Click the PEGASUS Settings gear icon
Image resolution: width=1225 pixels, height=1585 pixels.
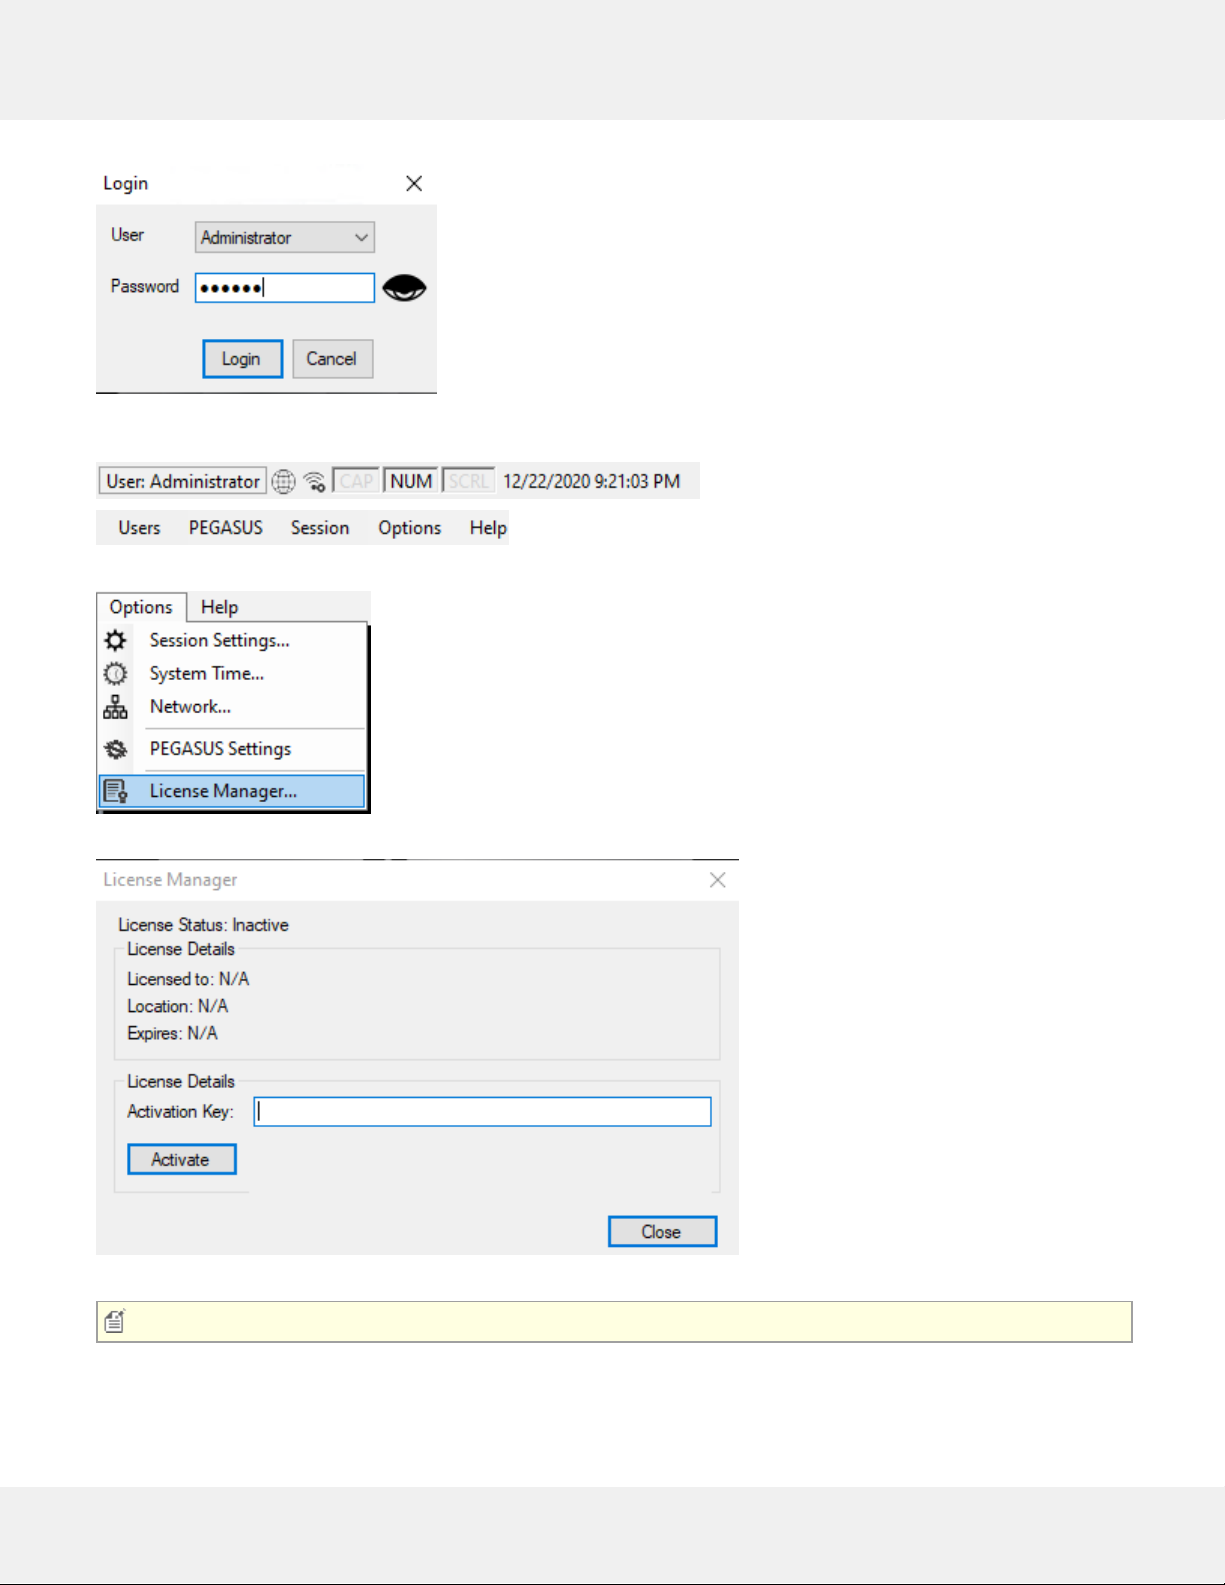coord(116,749)
